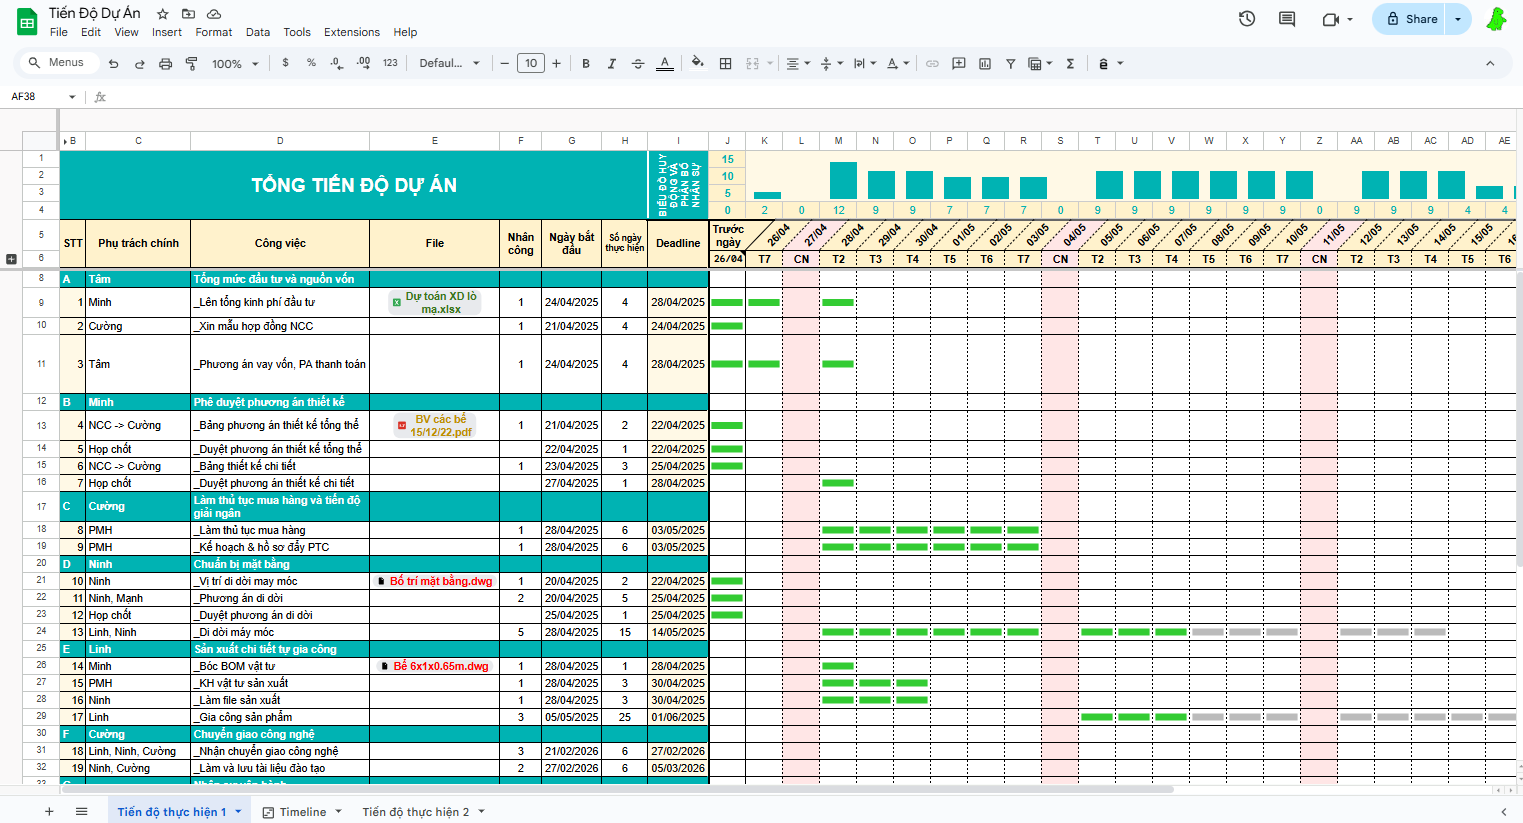Search the Menus box

pyautogui.click(x=58, y=62)
